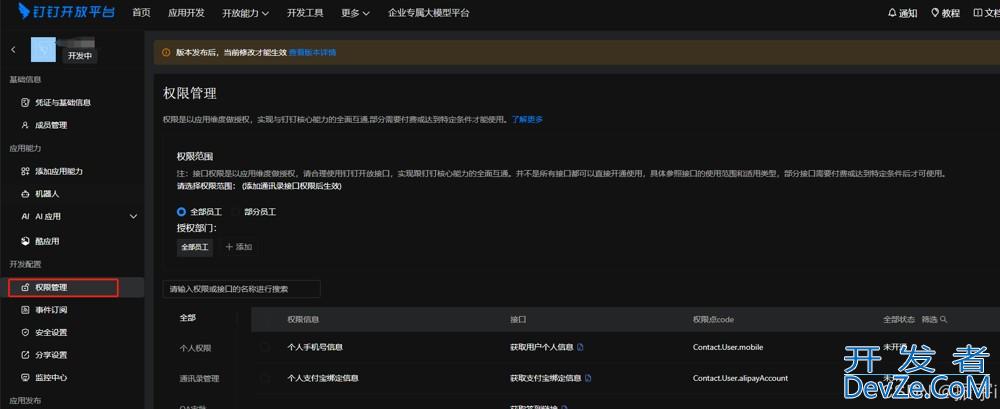This screenshot has width=1000, height=409.
Task: Click the warning icon in the version banner
Action: (166, 52)
